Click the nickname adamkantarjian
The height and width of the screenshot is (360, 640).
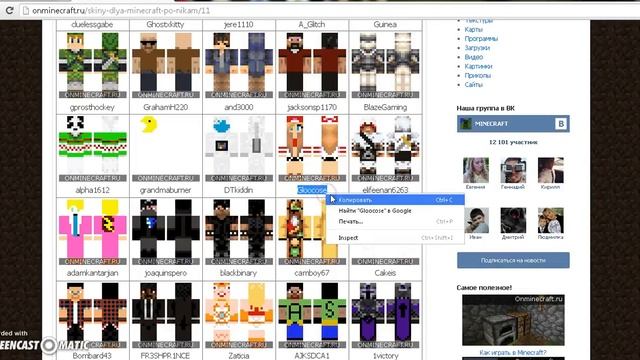click(x=92, y=273)
